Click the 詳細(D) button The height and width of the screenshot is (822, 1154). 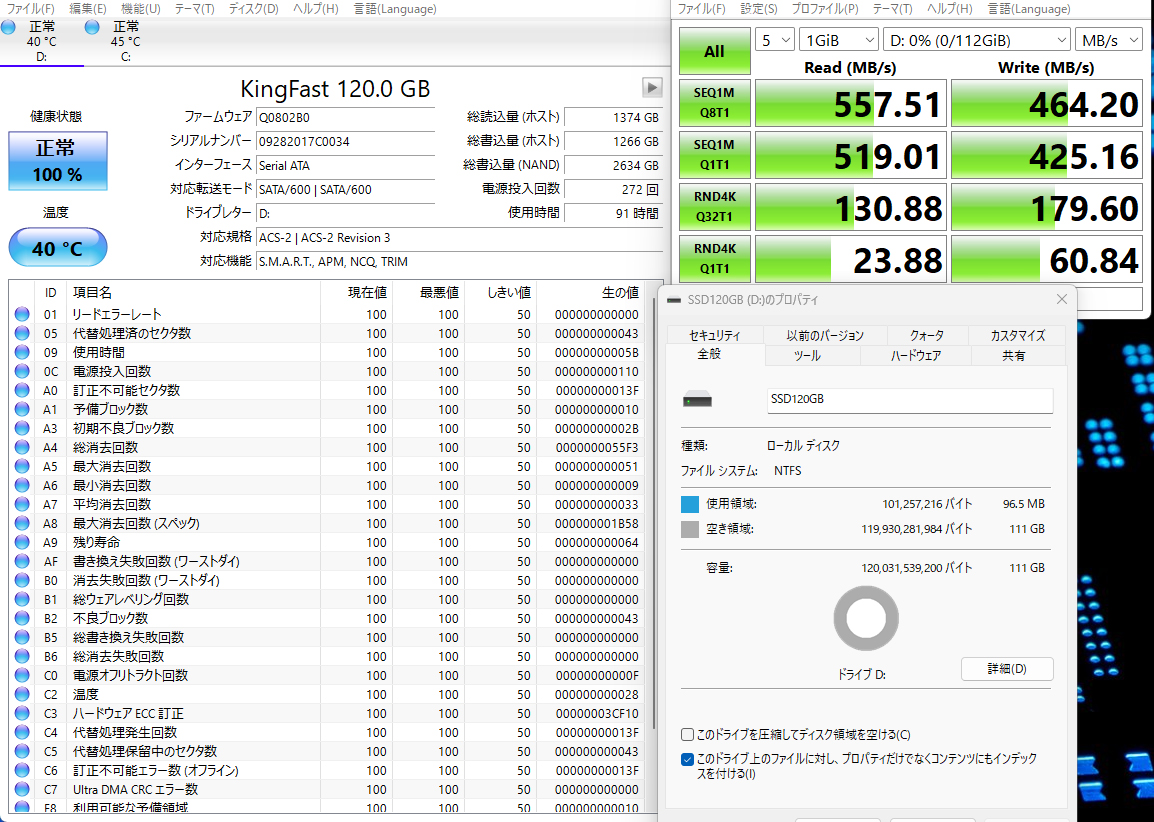point(1006,669)
